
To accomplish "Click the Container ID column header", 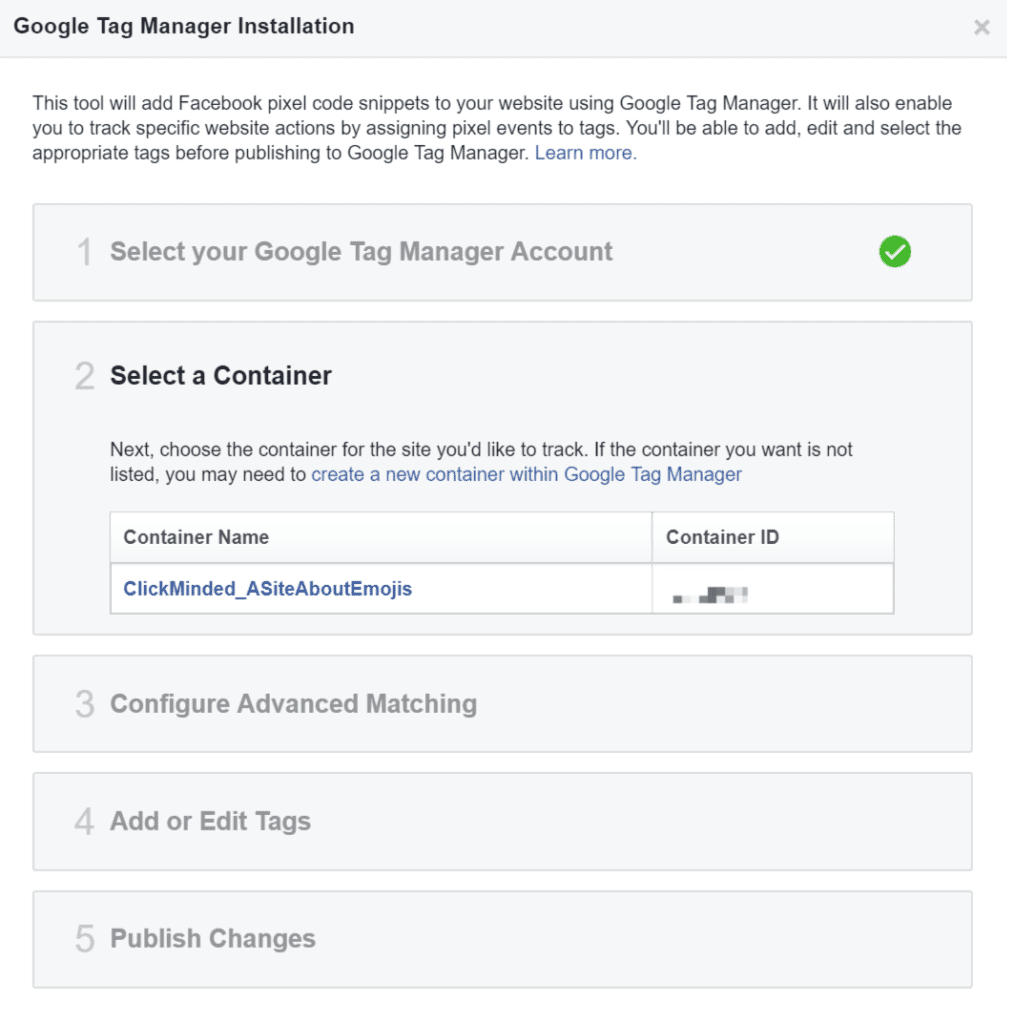I will (772, 537).
